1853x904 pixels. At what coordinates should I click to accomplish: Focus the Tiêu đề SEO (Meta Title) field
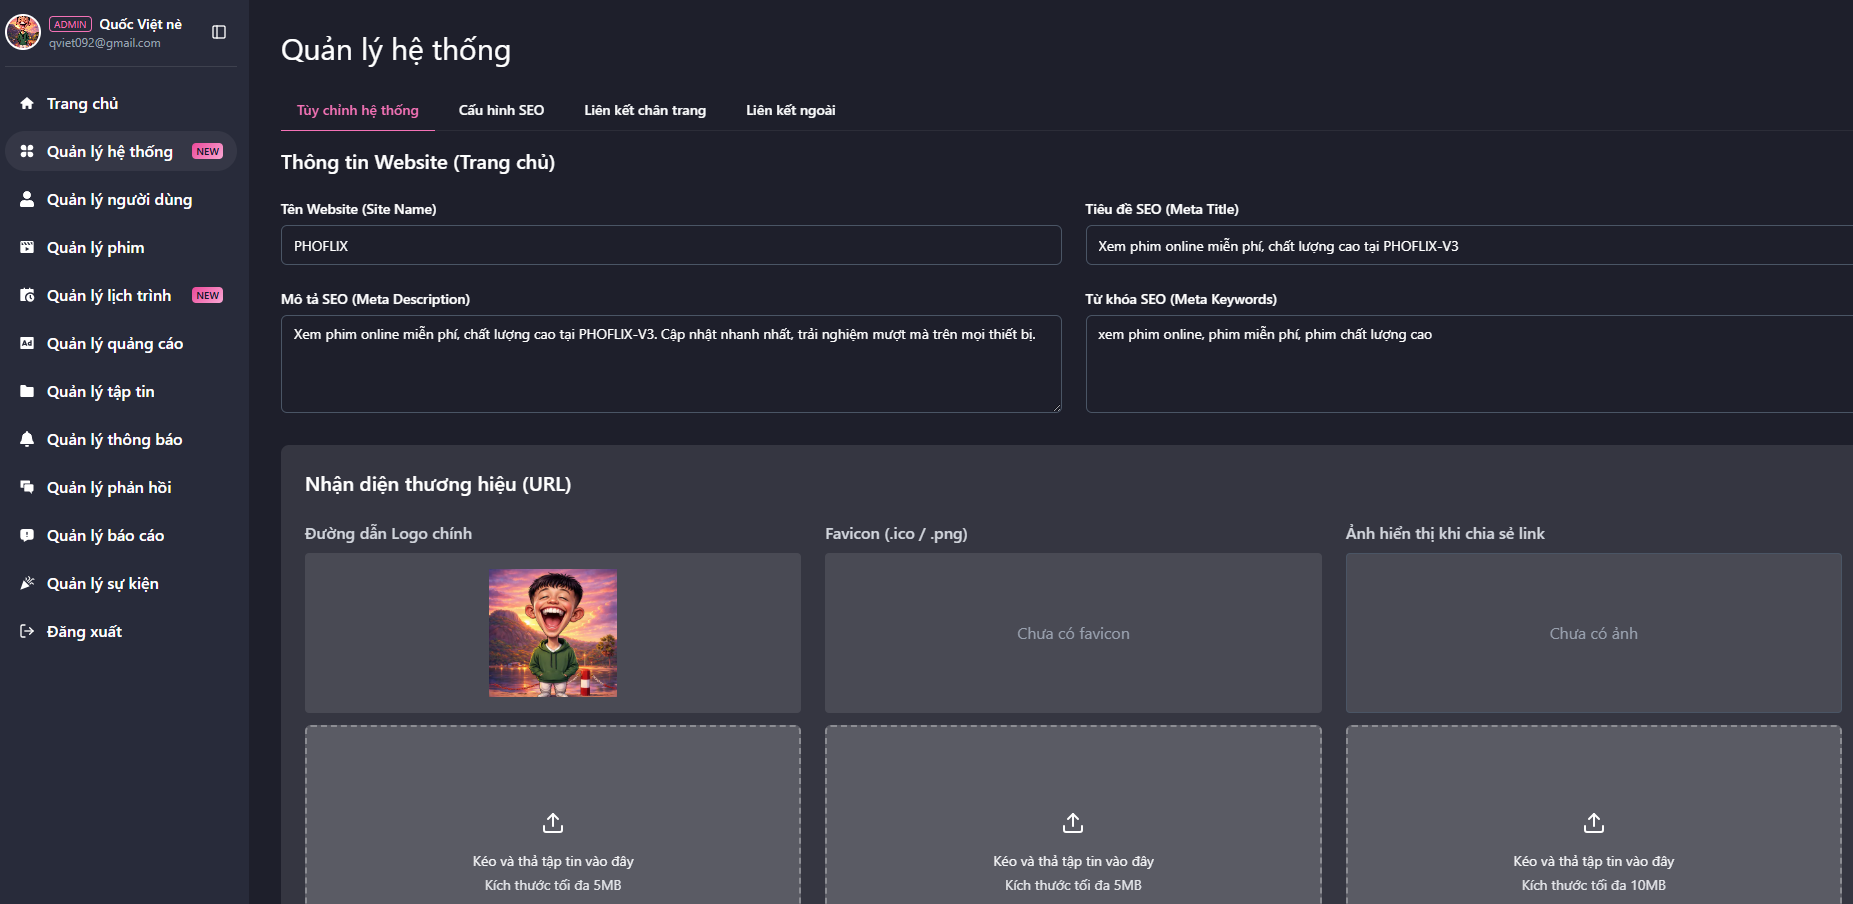coord(1469,245)
